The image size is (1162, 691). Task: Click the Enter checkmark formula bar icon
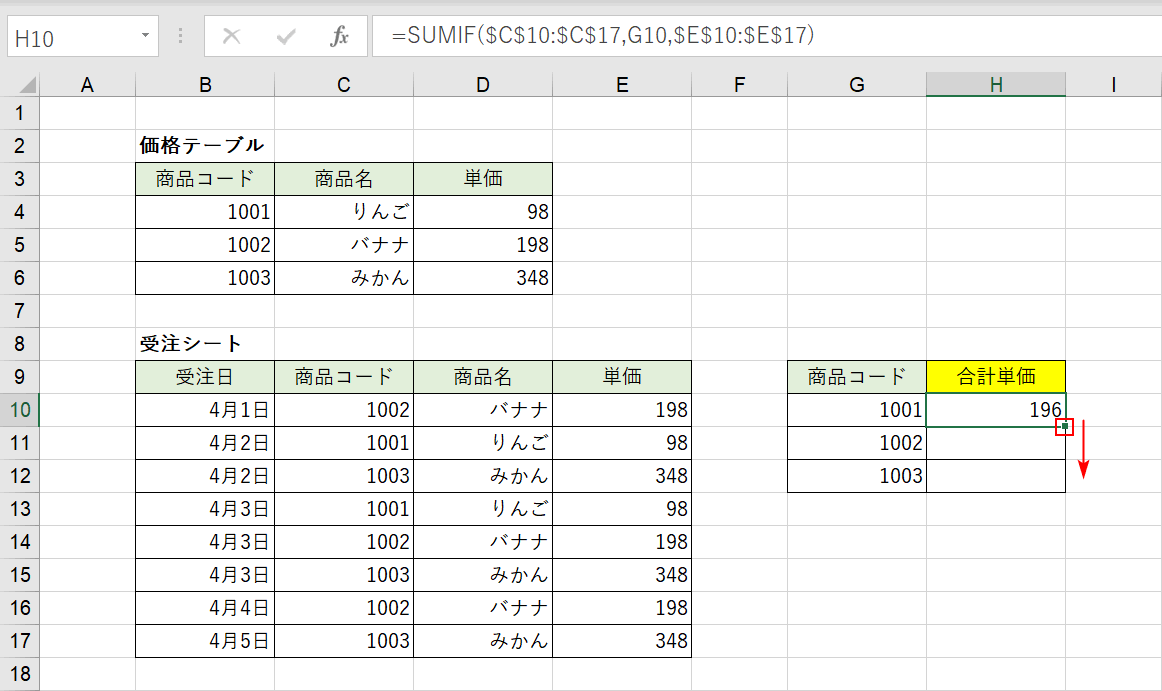[285, 36]
